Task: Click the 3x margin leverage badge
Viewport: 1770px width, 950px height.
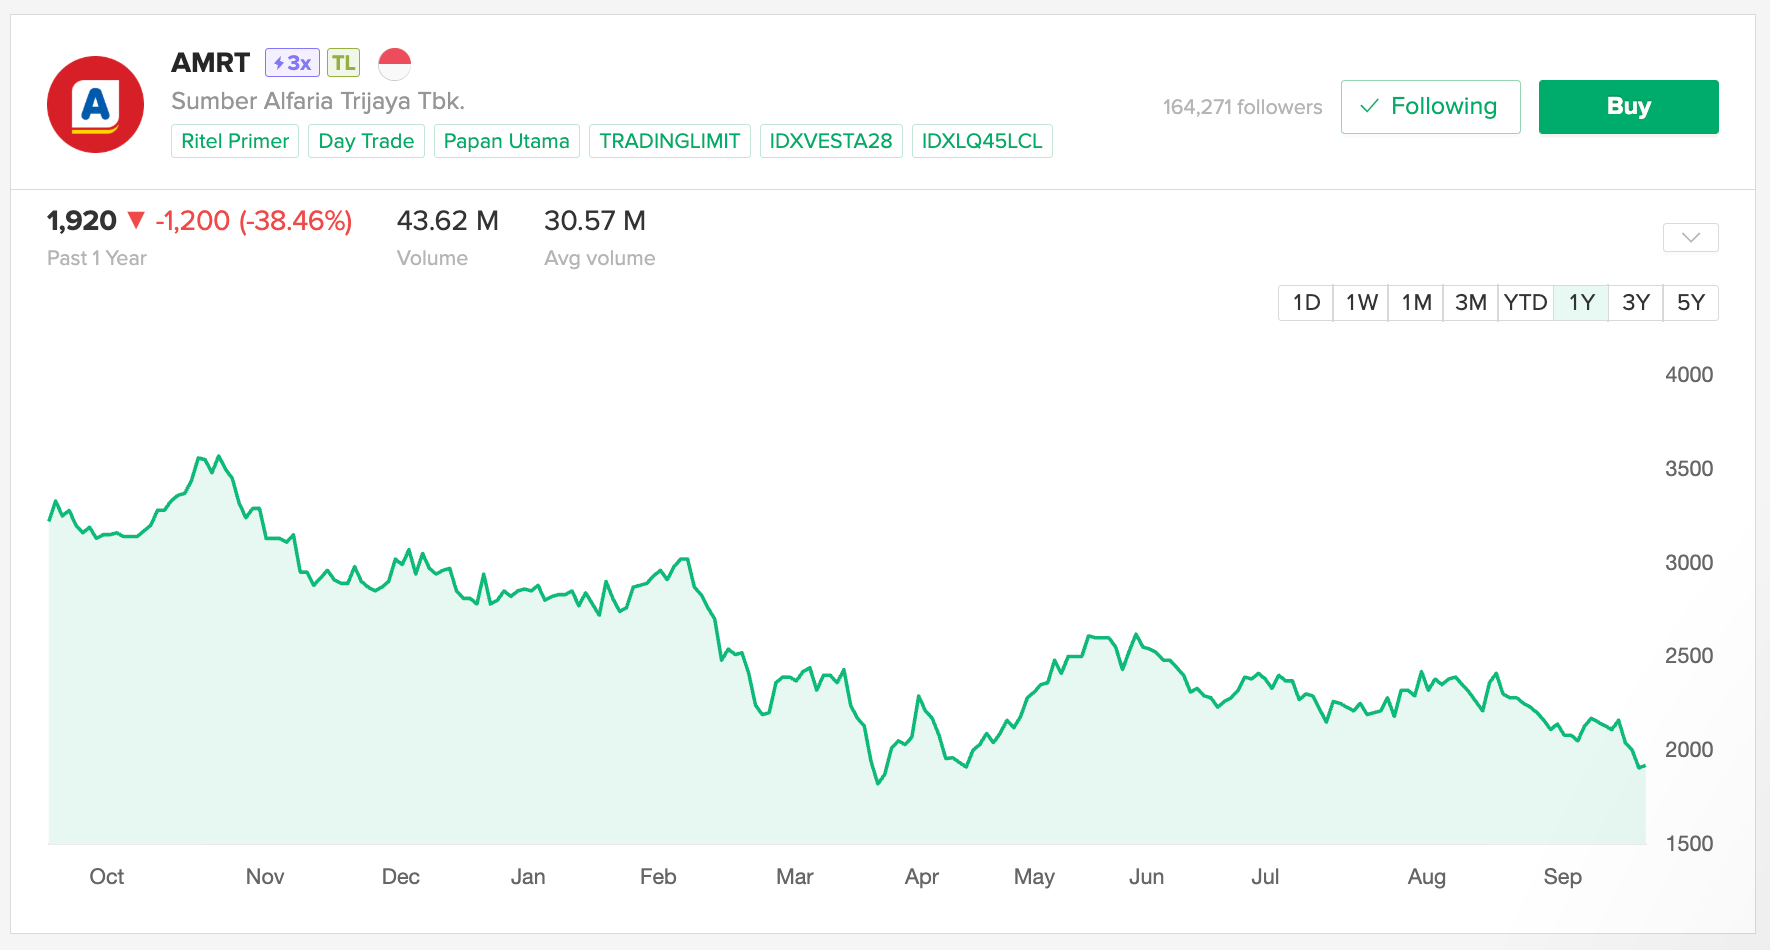Action: pos(292,63)
